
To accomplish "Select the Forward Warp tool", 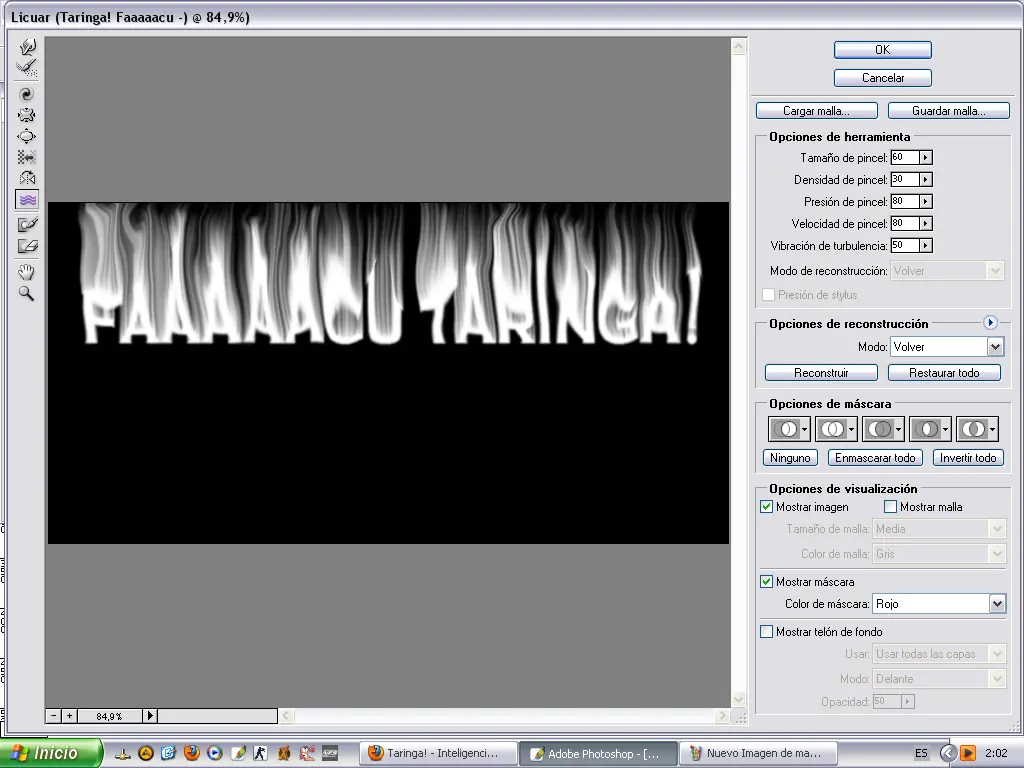I will pos(27,46).
